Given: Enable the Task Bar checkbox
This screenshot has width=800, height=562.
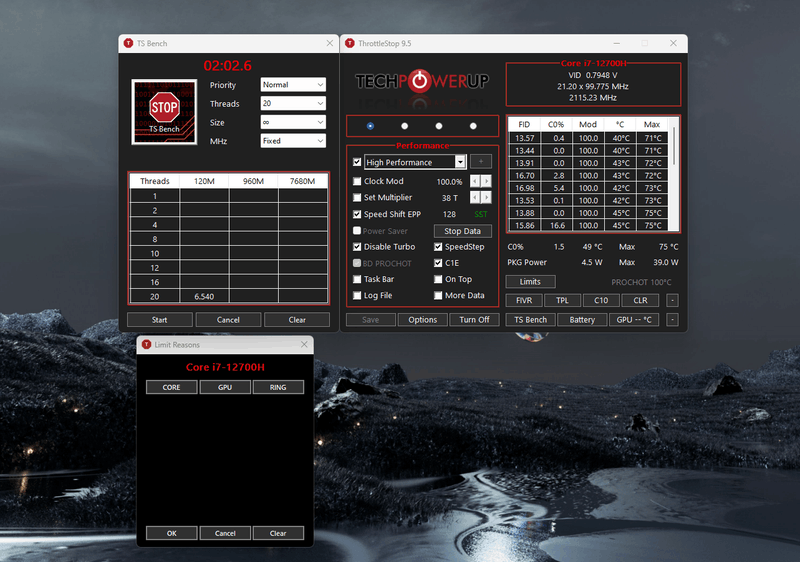Looking at the screenshot, I should point(357,279).
